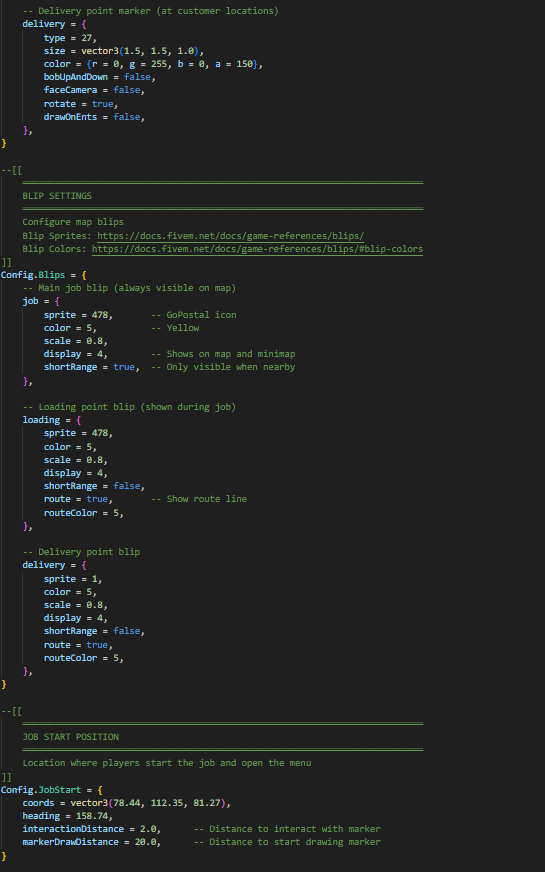The width and height of the screenshot is (545, 872).
Task: Click the '-- Yellow' comment
Action: pyautogui.click(x=175, y=328)
